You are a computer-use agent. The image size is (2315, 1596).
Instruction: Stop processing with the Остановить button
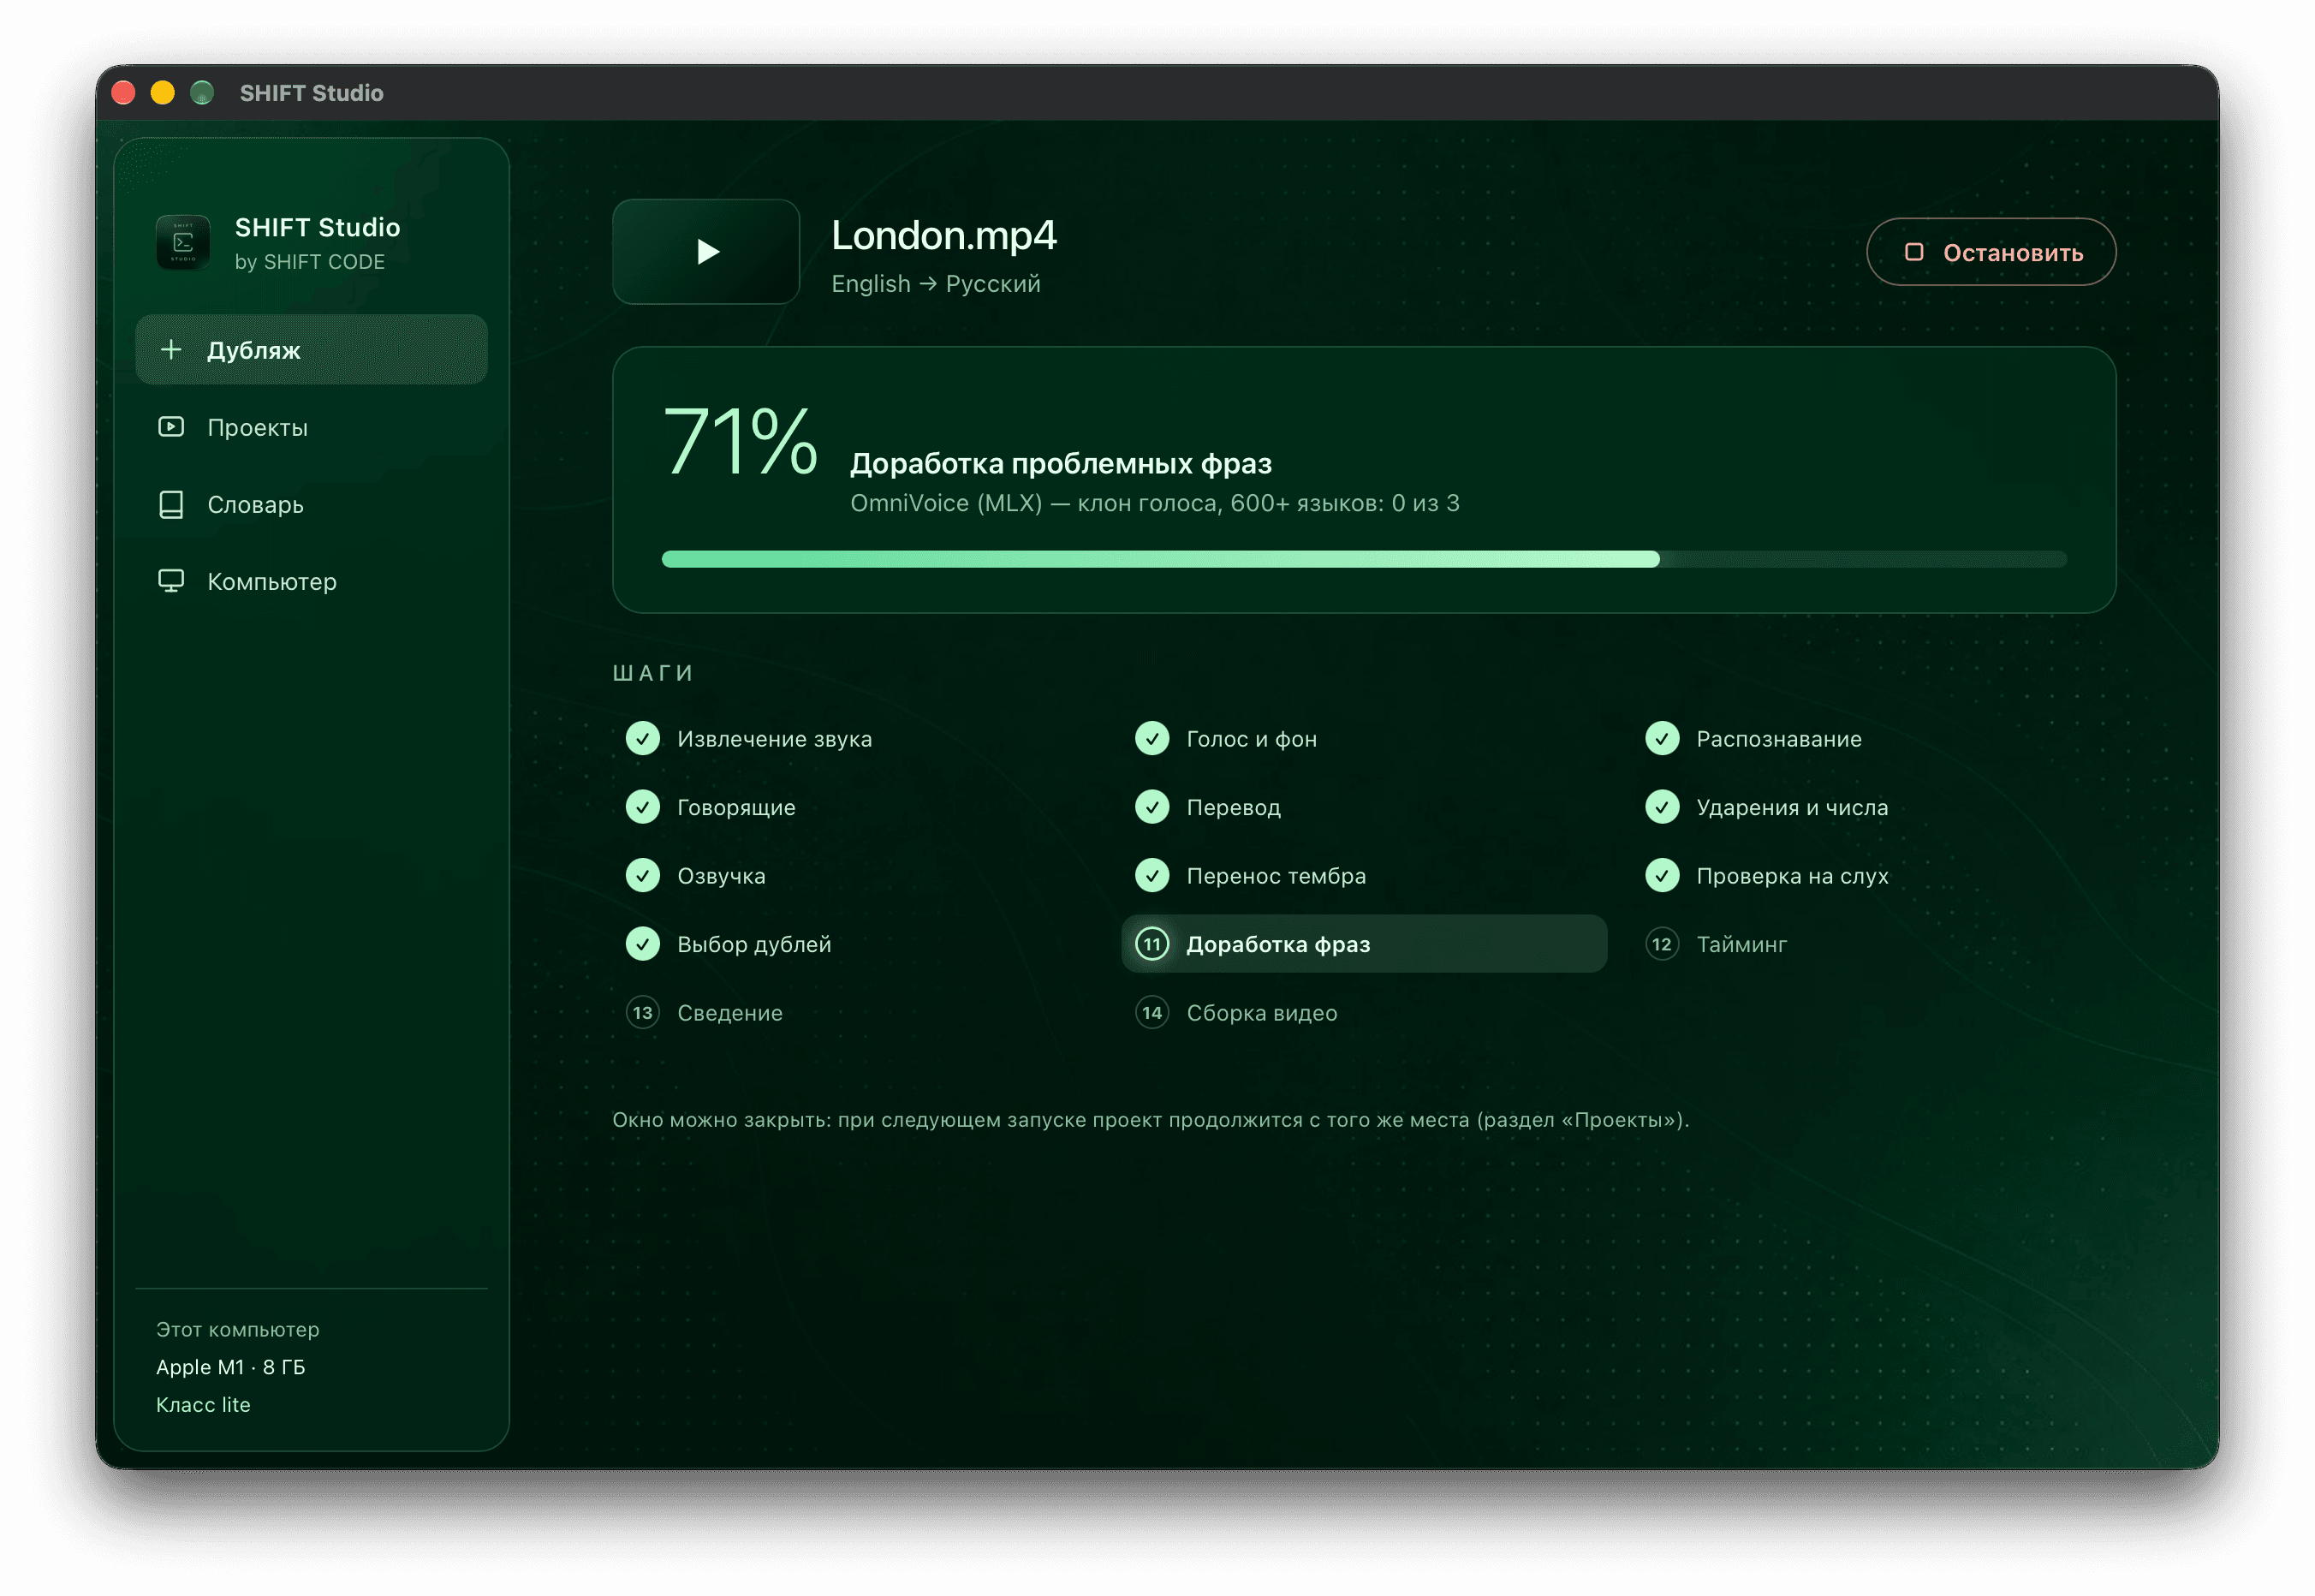[1991, 252]
